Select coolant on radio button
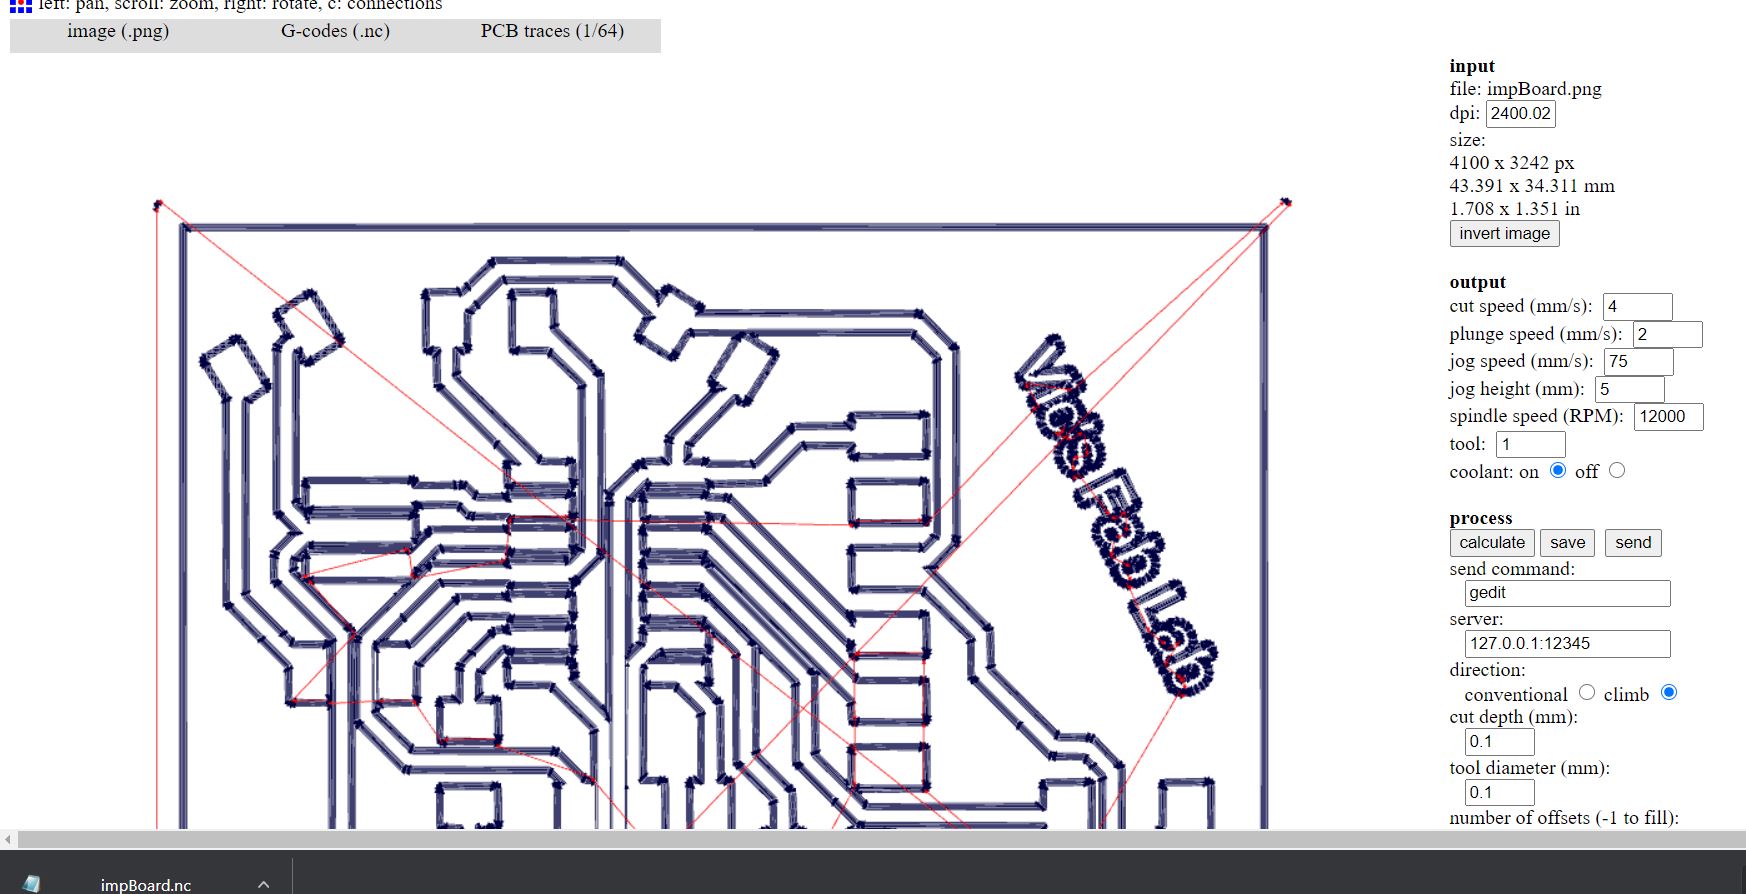The image size is (1746, 894). pyautogui.click(x=1558, y=470)
